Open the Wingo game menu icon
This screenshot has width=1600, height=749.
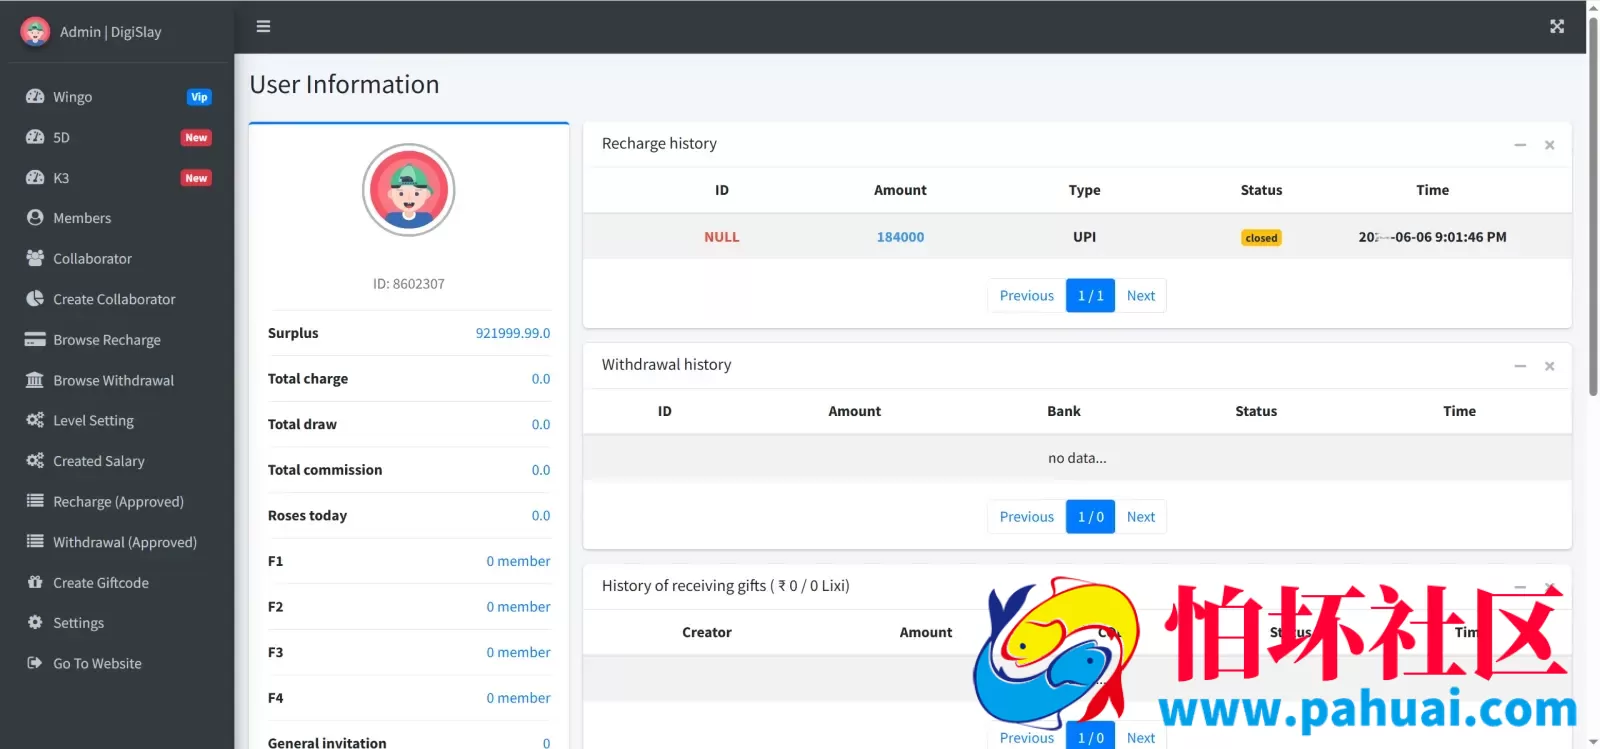tap(35, 96)
